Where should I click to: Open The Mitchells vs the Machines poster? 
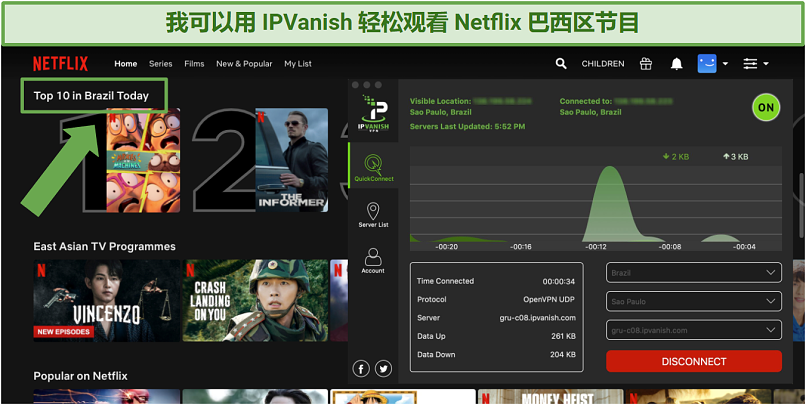point(143,160)
